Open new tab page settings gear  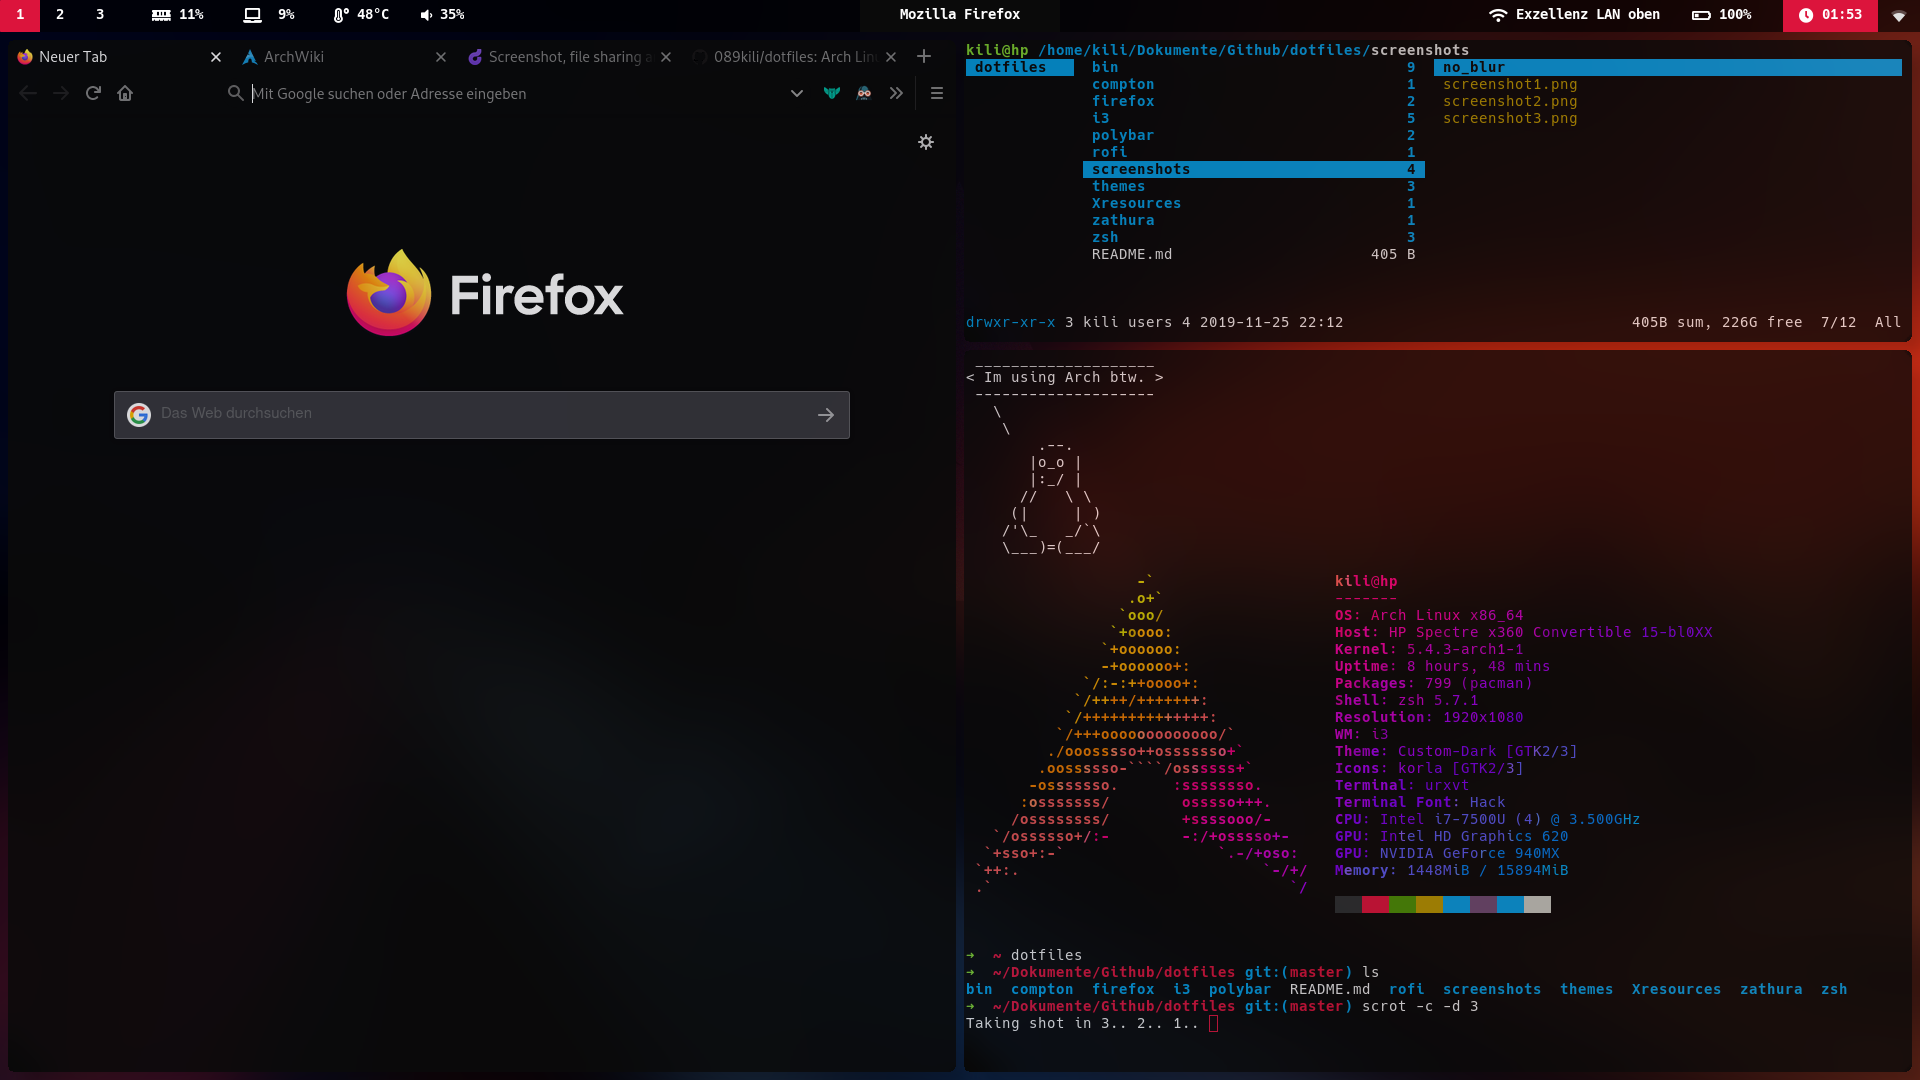coord(926,142)
